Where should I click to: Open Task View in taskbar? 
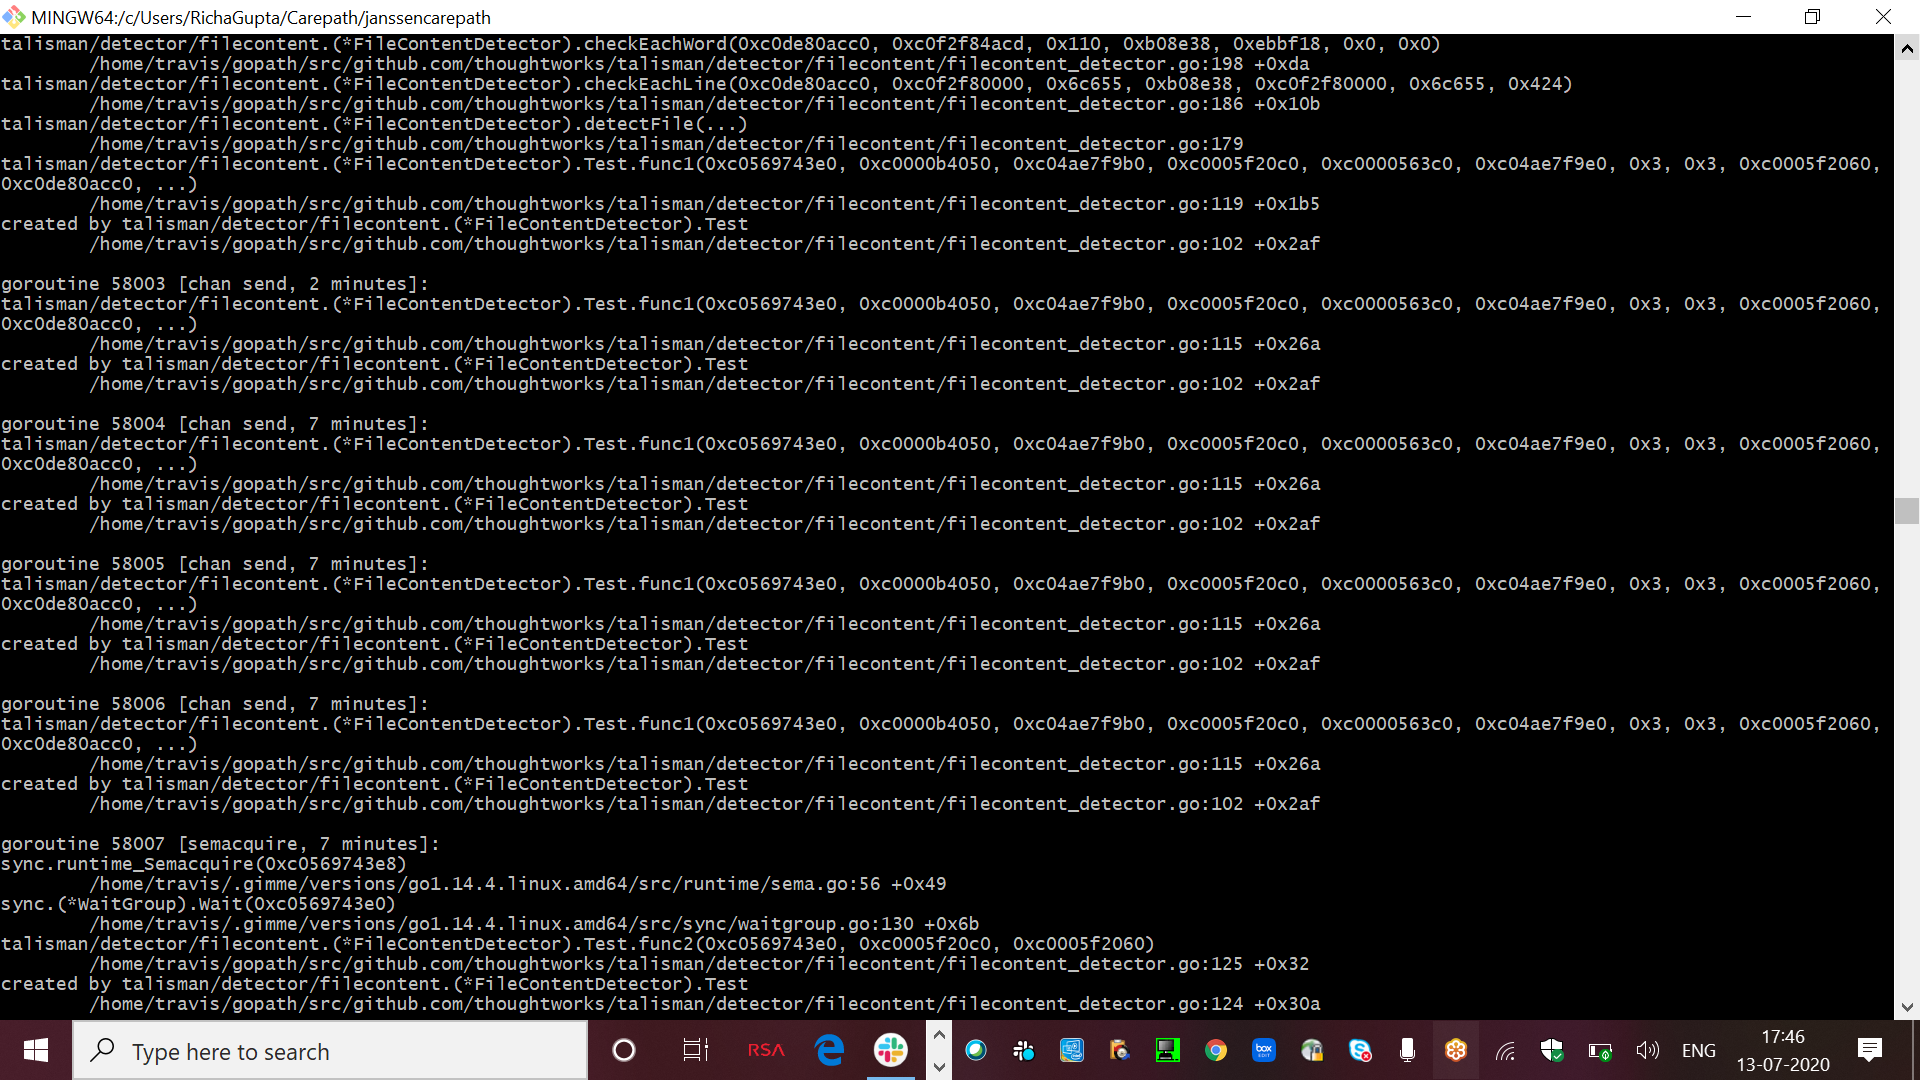695,1050
